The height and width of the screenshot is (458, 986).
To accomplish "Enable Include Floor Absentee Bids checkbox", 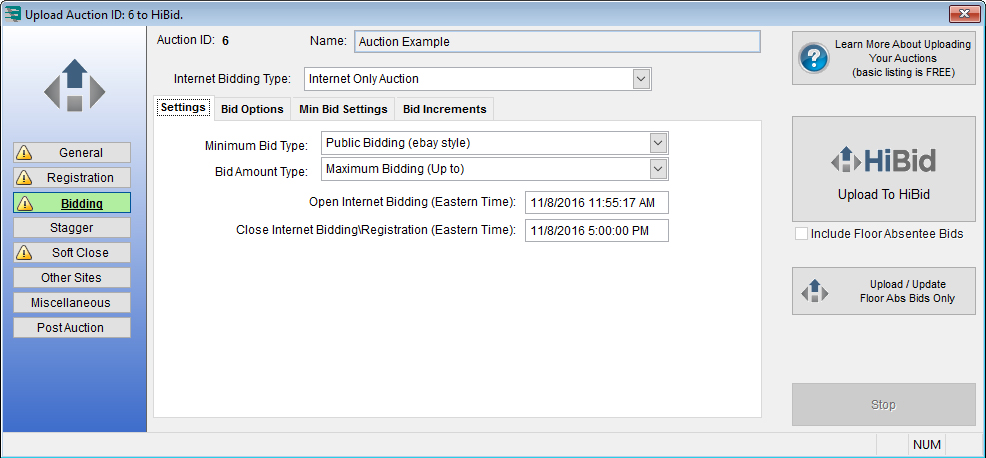I will click(x=801, y=233).
